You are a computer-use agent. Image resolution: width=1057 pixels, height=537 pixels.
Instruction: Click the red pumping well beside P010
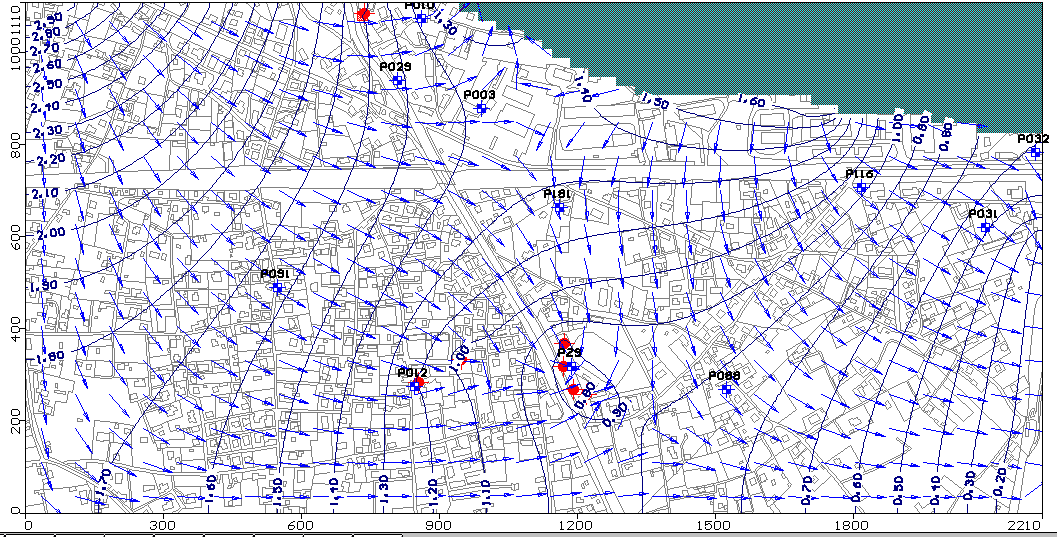click(363, 13)
